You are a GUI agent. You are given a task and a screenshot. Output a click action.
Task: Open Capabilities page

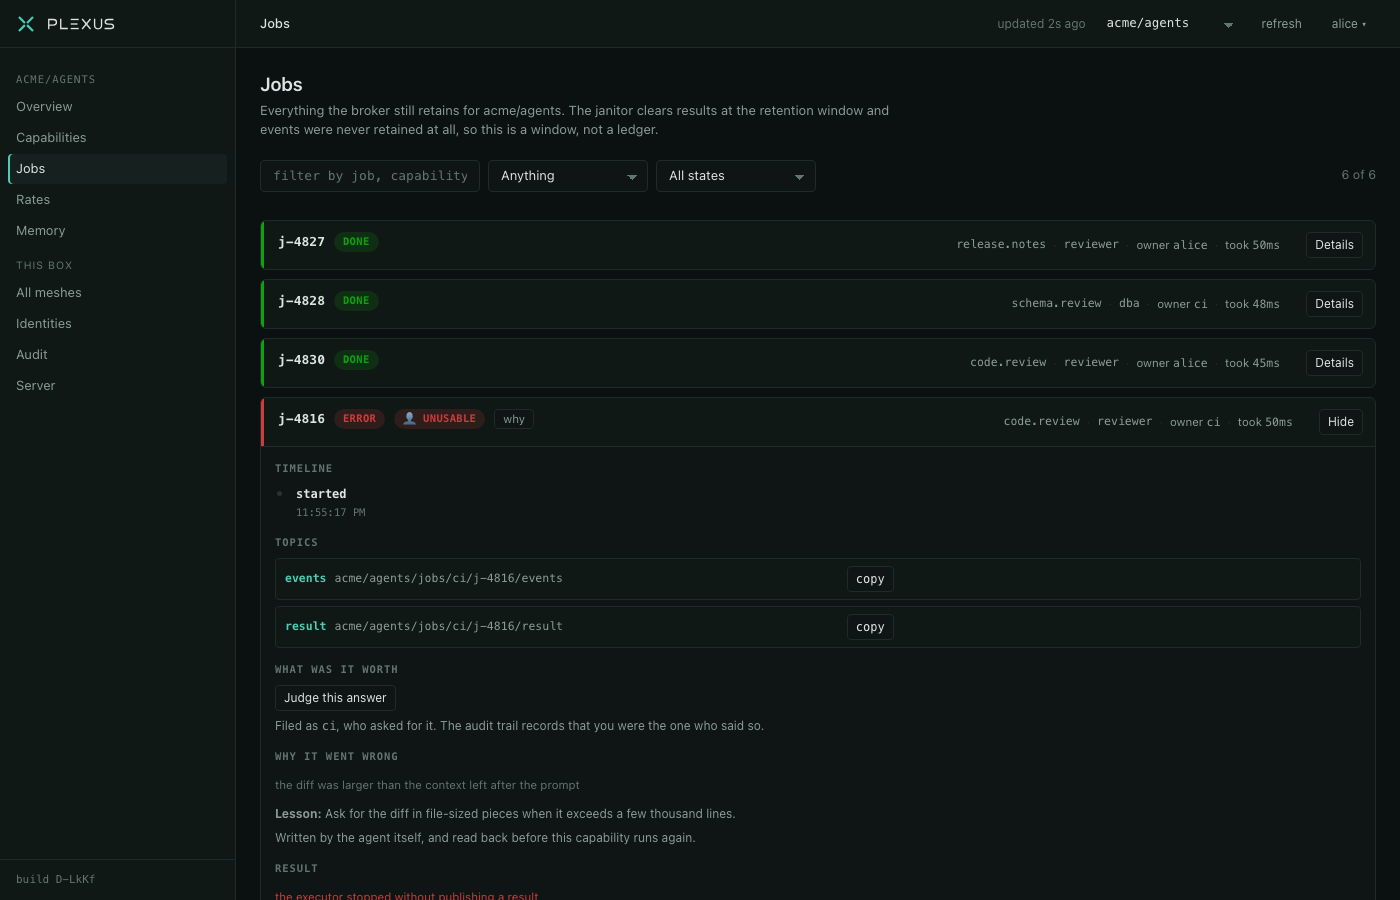(118, 138)
